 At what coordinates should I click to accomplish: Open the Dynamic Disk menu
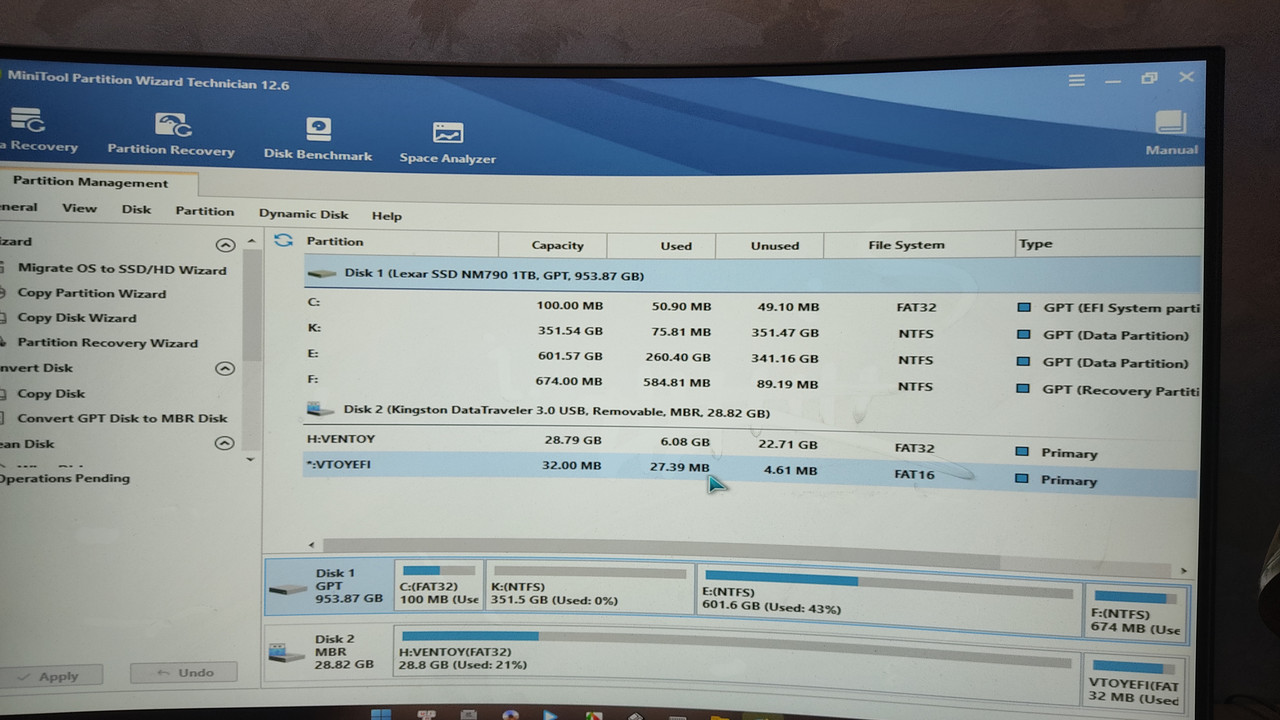(303, 214)
